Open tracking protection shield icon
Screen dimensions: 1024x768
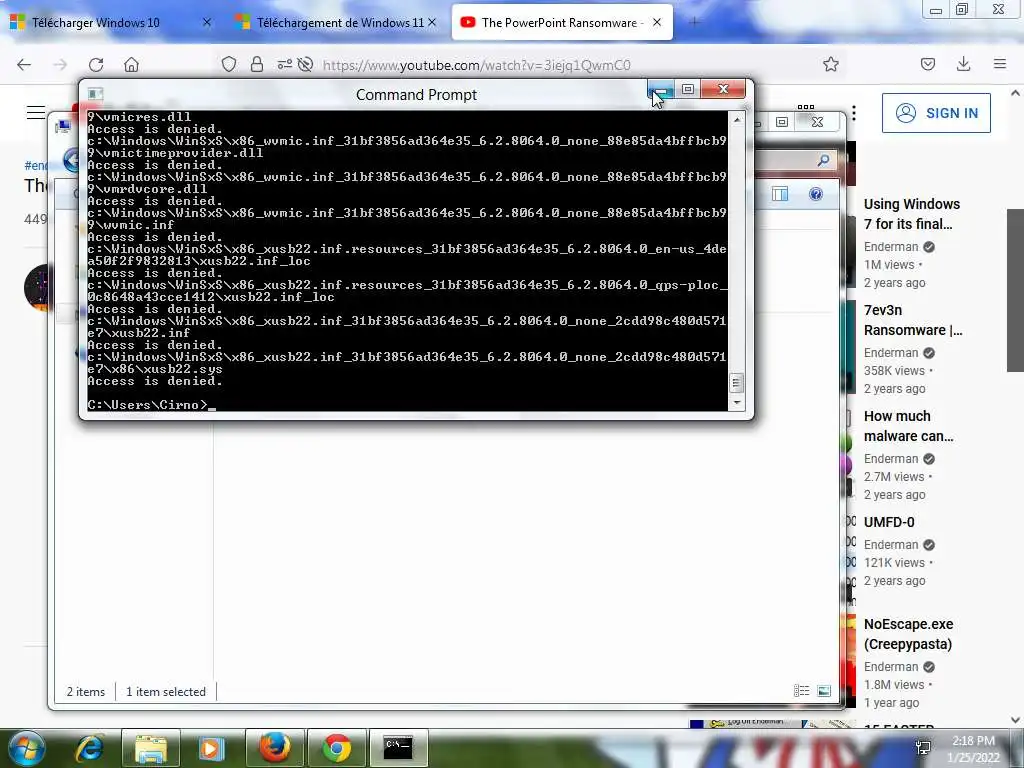[229, 64]
